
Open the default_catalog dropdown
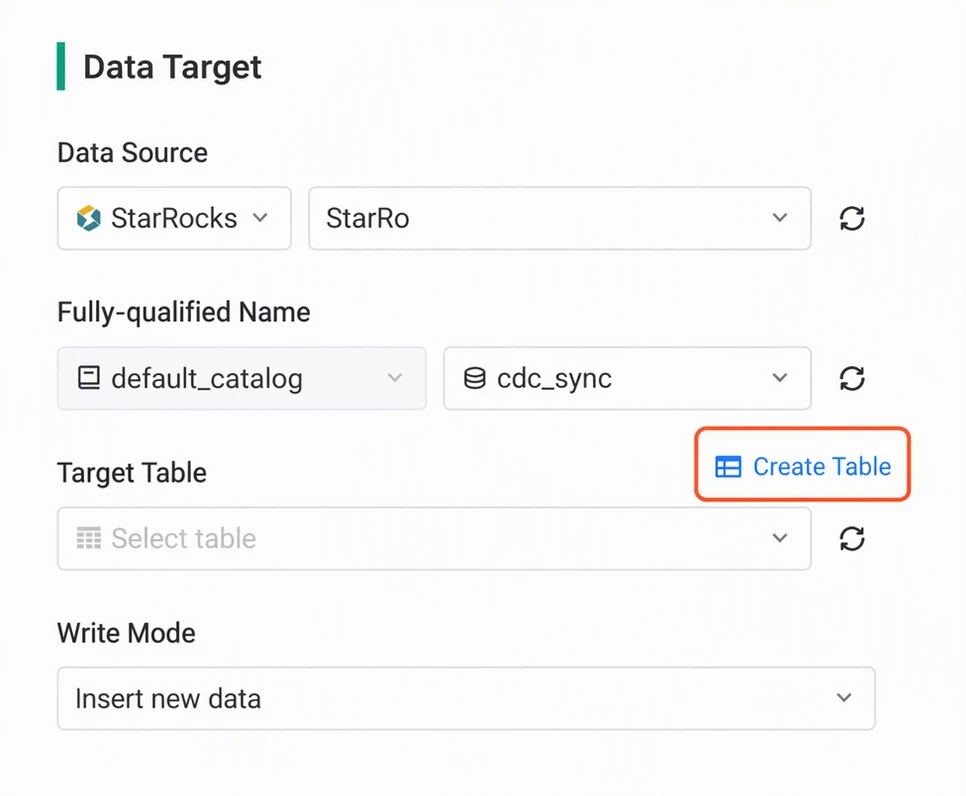tap(242, 378)
